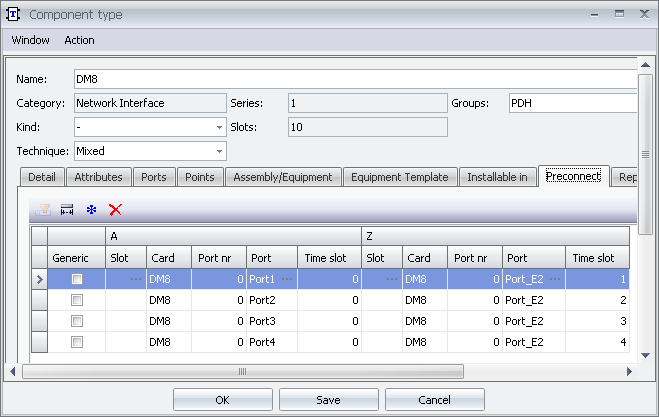Toggle Generic checkbox in Port1 row
This screenshot has width=659, height=417.
(77, 279)
